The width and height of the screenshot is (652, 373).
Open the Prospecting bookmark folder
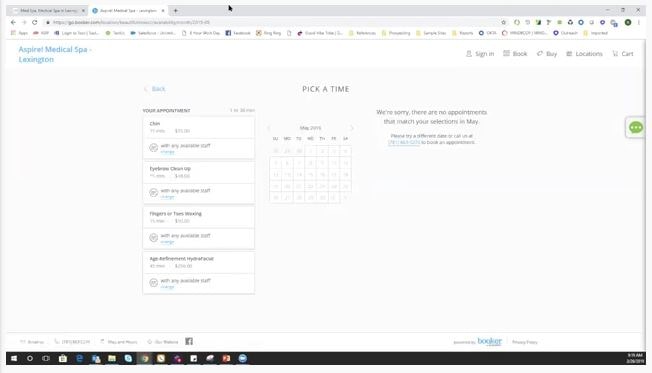(396, 33)
